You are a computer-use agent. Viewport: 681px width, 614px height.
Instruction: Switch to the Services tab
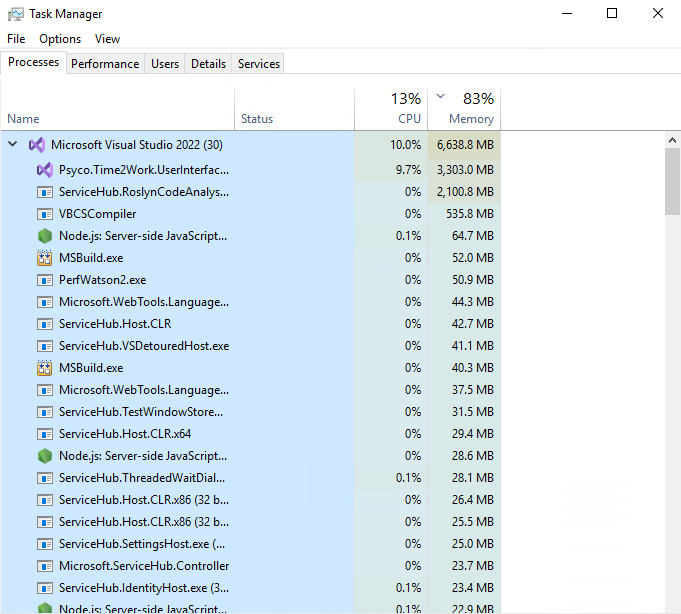(x=259, y=64)
